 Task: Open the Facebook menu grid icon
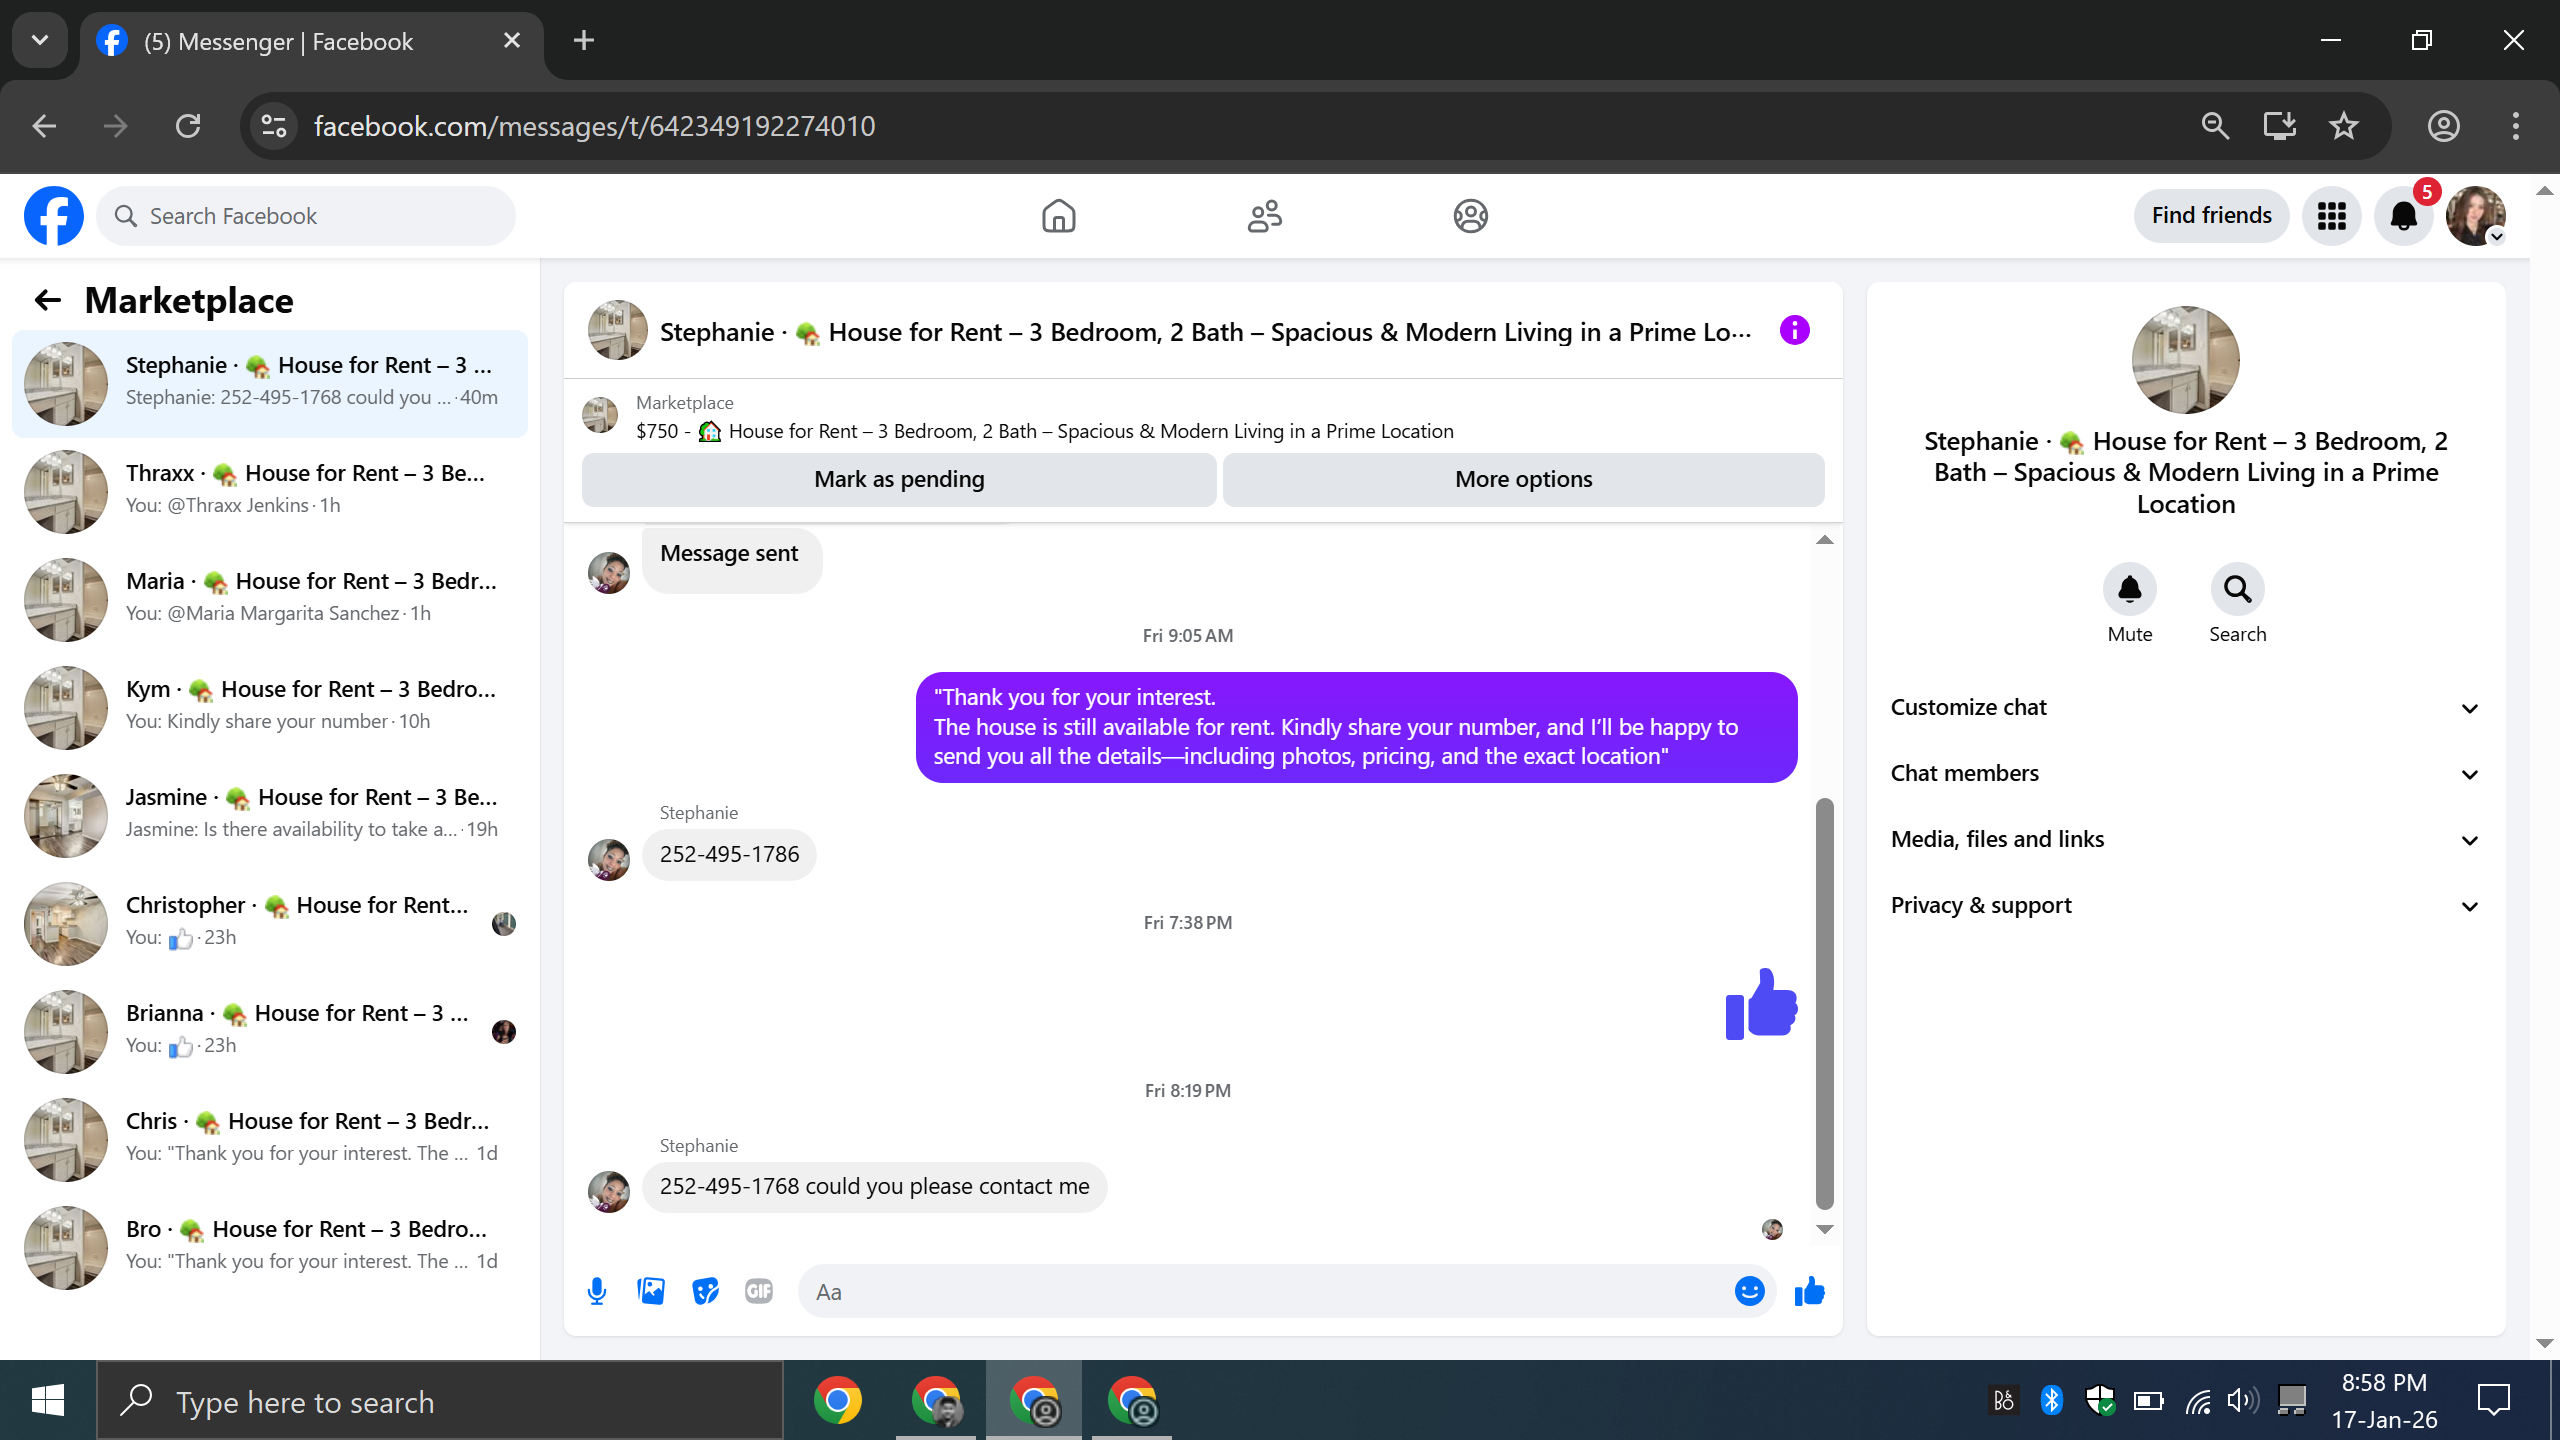click(2331, 216)
